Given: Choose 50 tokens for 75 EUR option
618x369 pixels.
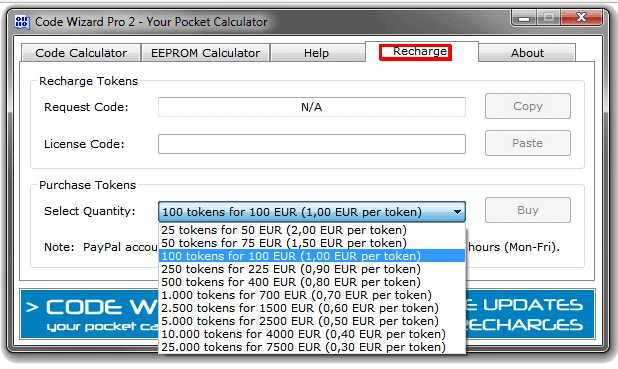Looking at the screenshot, I should [312, 243].
